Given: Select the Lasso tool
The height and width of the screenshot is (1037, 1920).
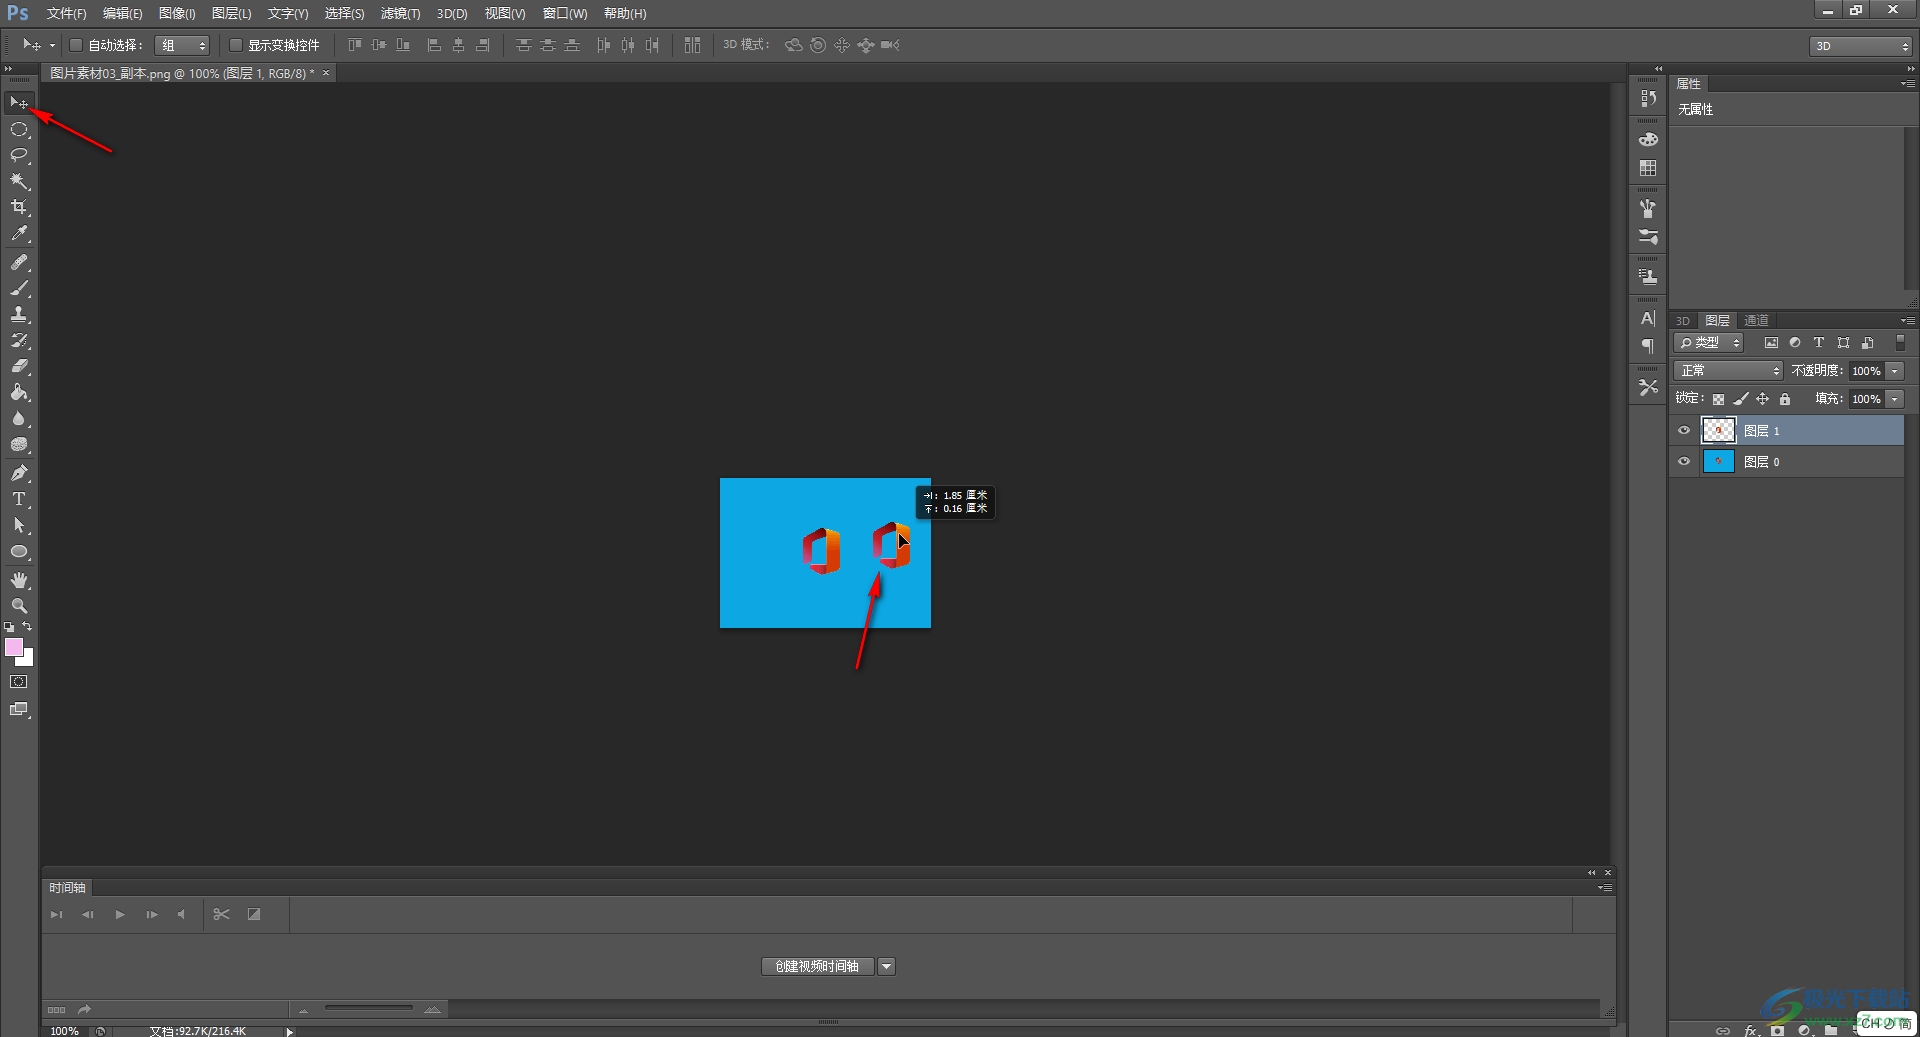Looking at the screenshot, I should [x=19, y=155].
